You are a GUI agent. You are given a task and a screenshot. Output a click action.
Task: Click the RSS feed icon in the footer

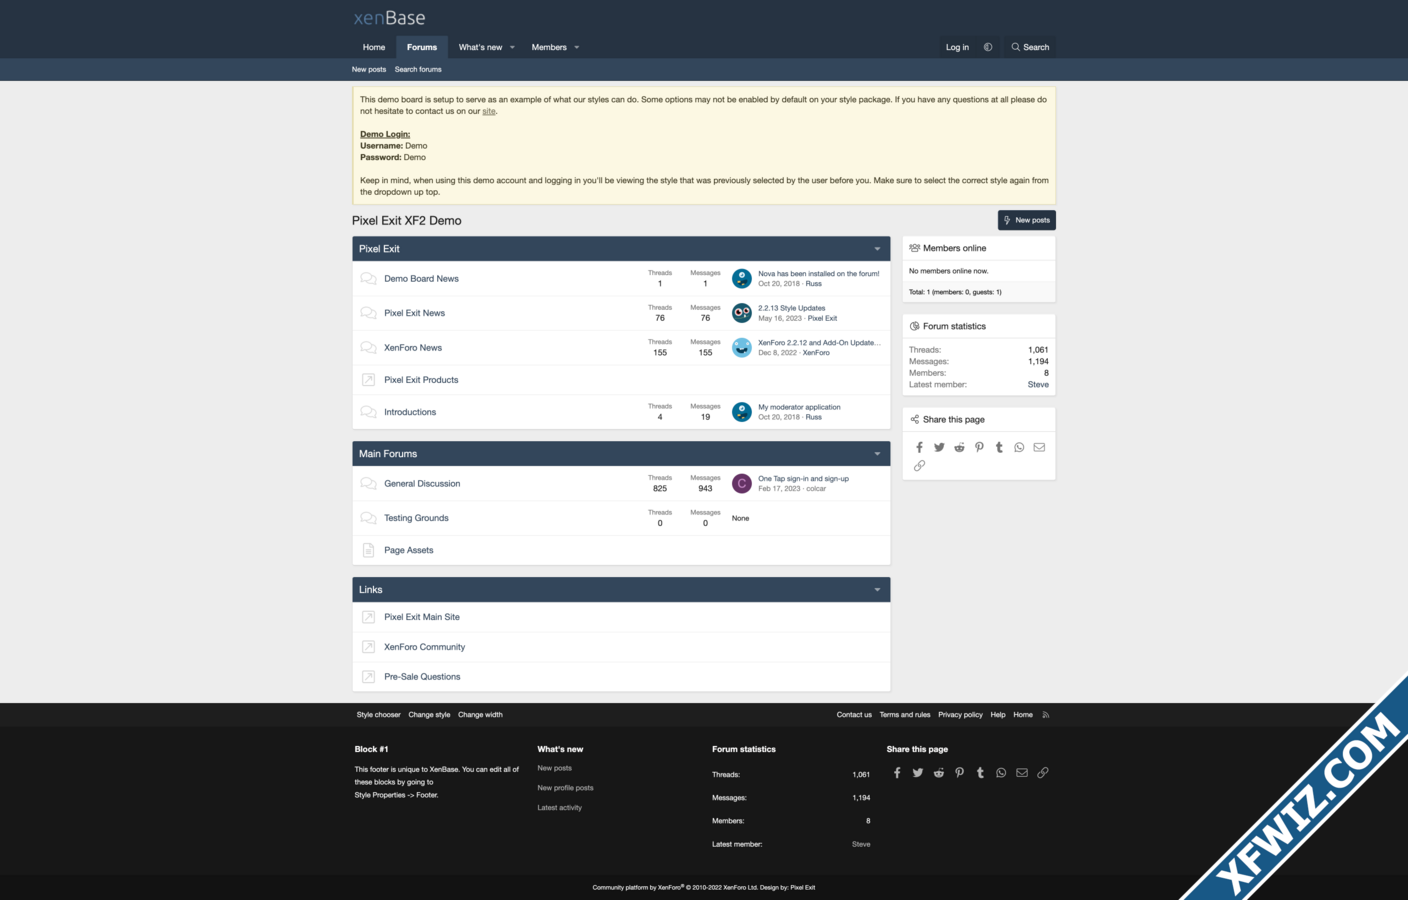point(1046,715)
